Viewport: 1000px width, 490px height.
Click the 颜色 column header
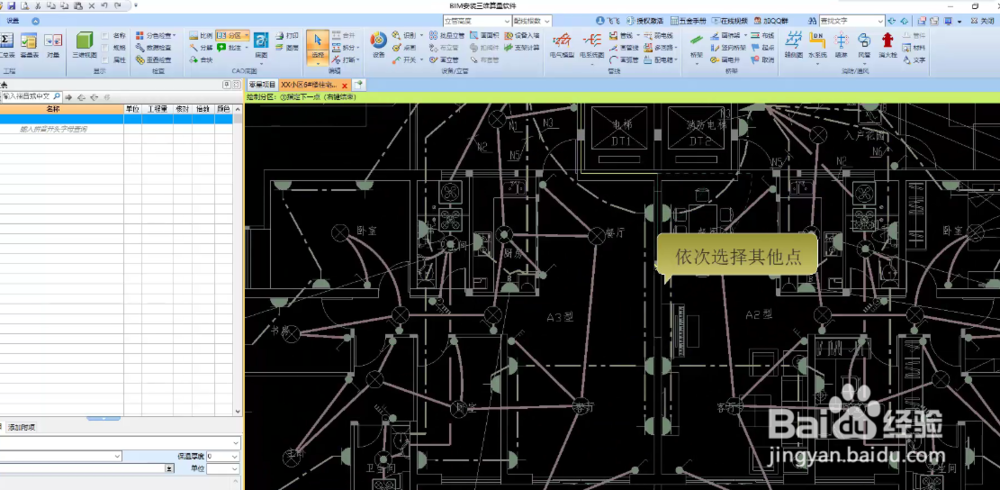223,109
